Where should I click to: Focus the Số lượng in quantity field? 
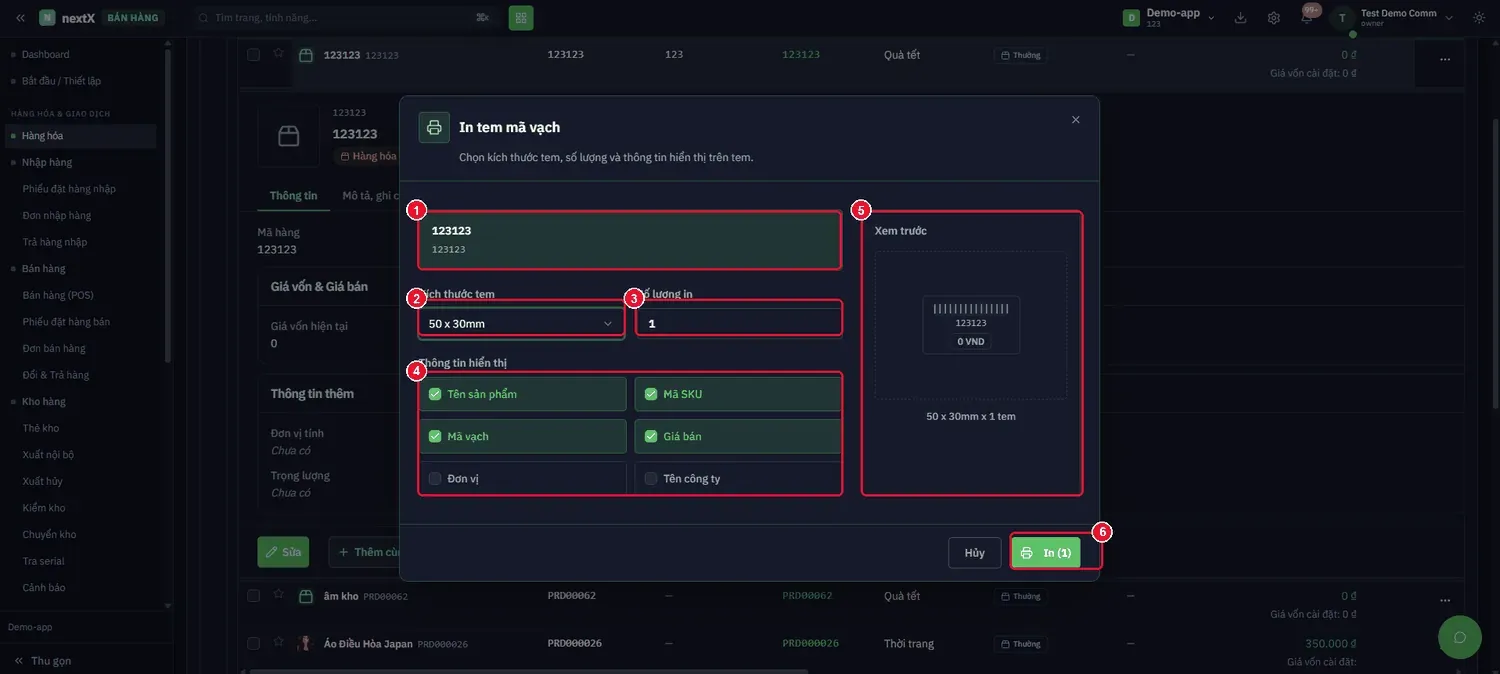point(740,324)
